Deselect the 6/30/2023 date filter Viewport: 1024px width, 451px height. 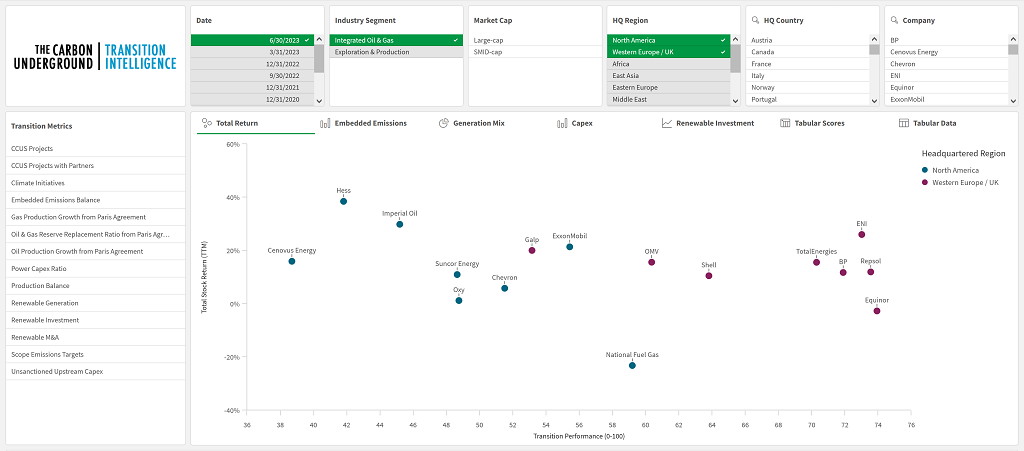252,40
